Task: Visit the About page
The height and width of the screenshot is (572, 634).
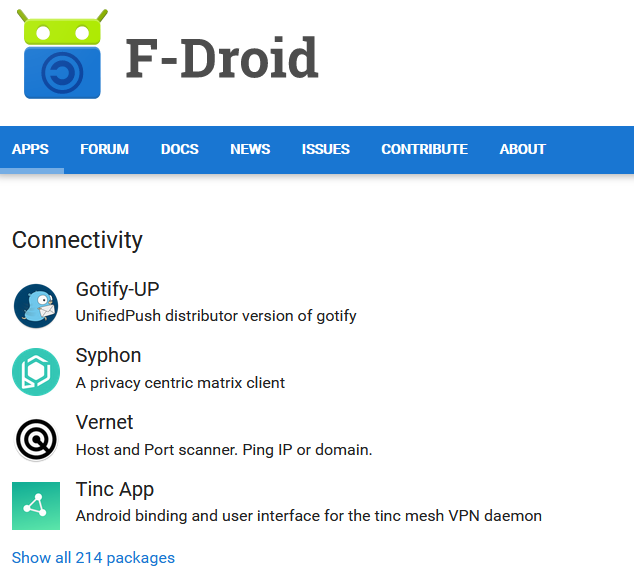Action: (523, 149)
